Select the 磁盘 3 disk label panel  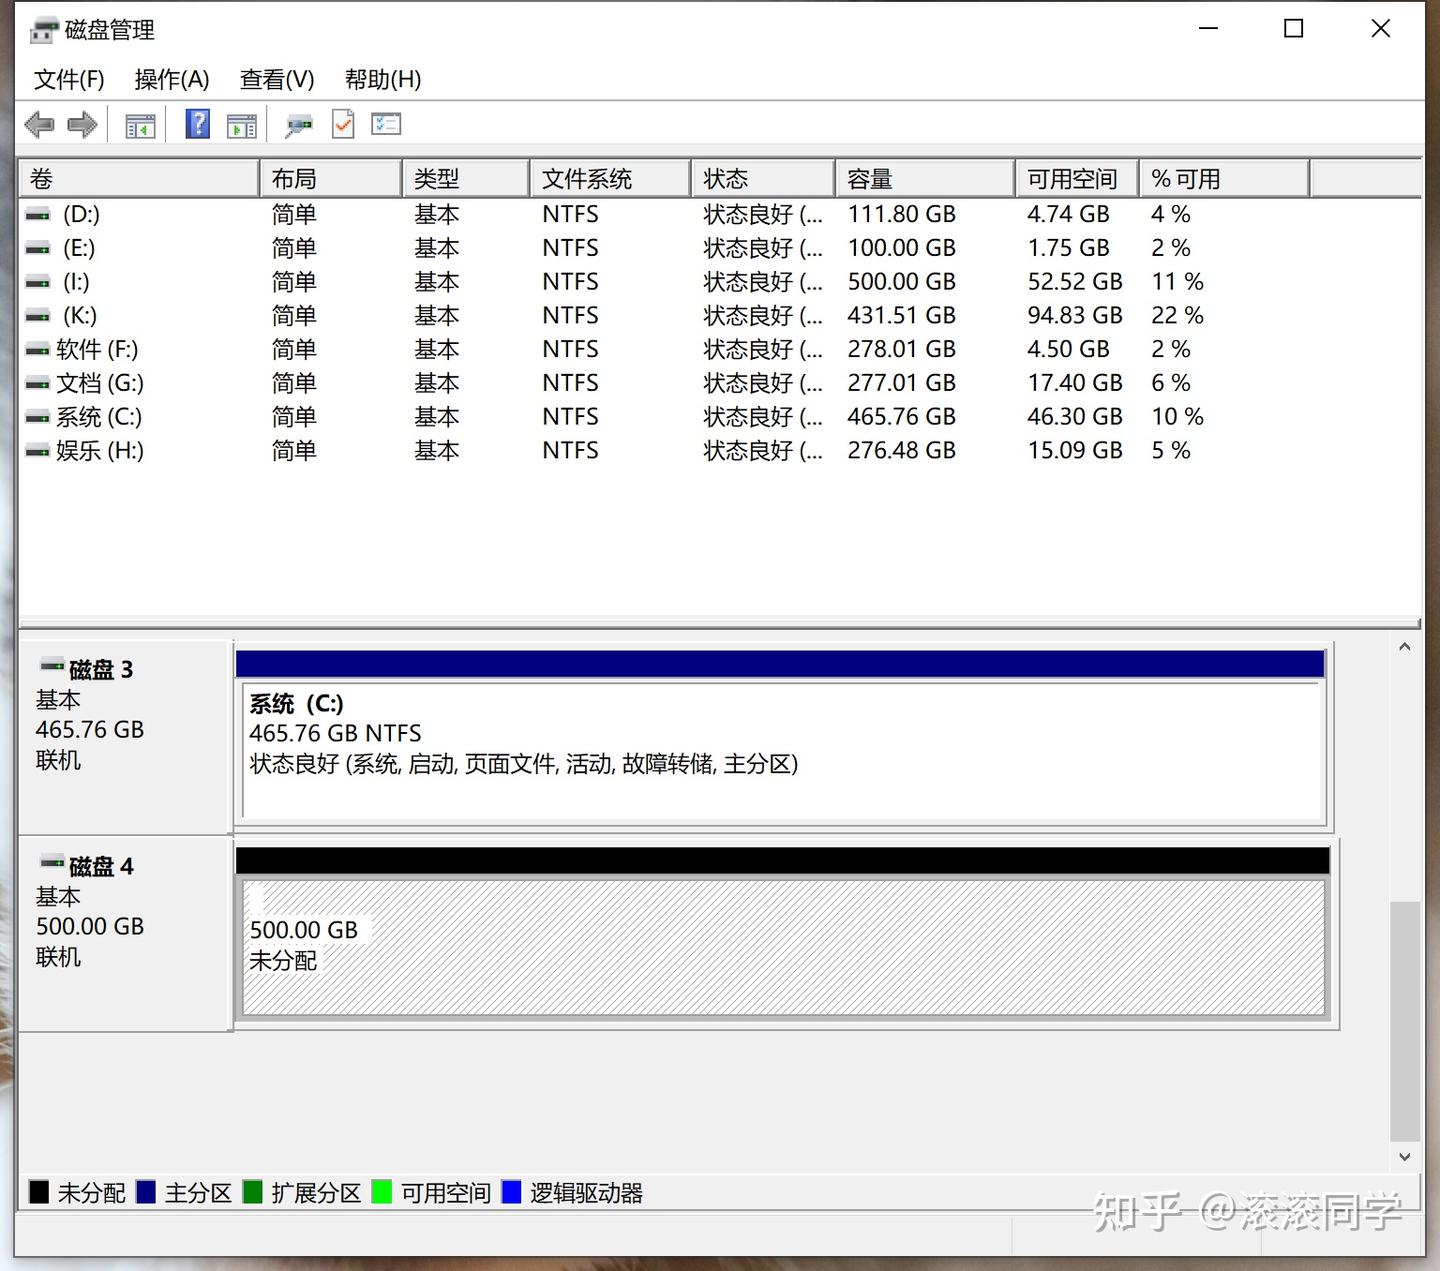[x=126, y=738]
